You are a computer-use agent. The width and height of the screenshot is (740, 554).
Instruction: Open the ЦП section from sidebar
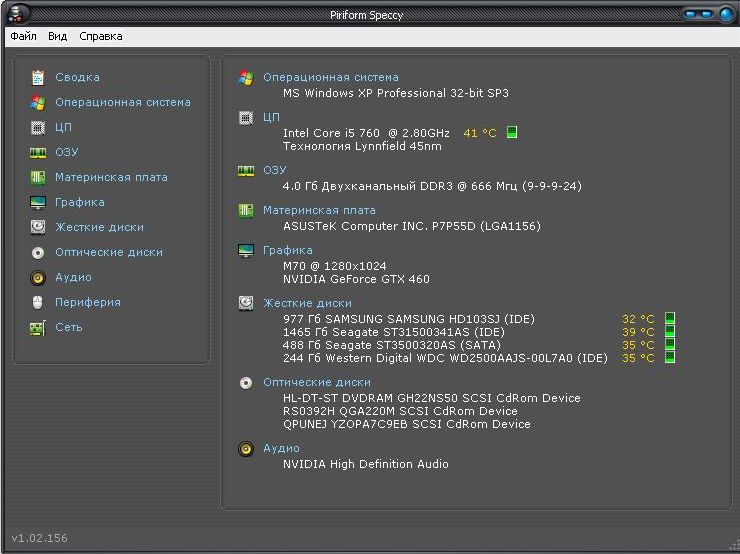coord(63,127)
